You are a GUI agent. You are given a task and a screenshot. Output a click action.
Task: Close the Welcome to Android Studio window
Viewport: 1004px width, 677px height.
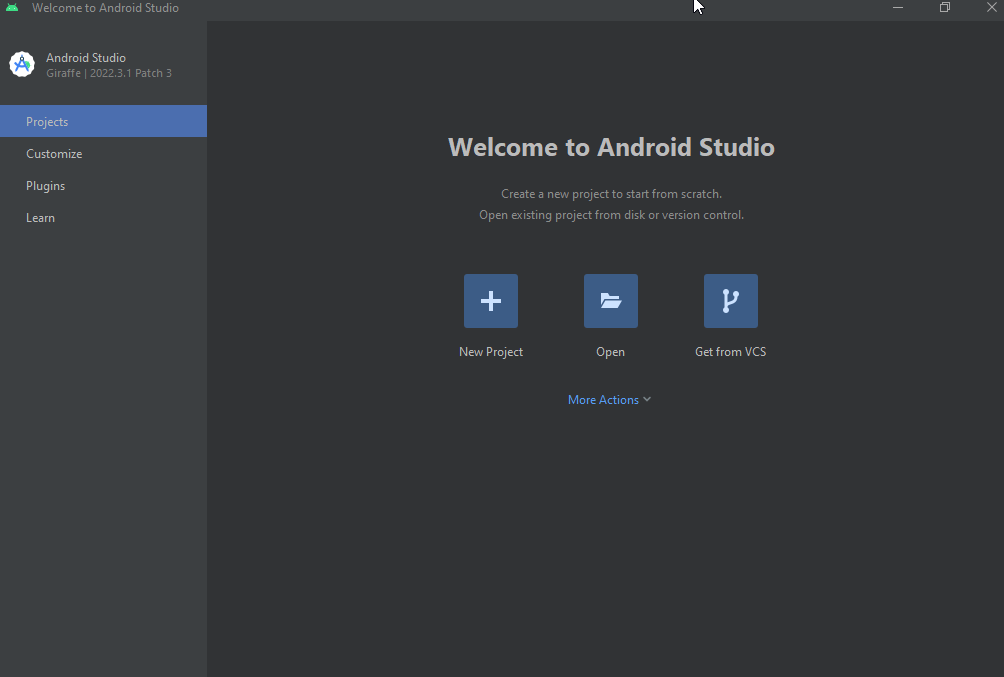click(991, 8)
